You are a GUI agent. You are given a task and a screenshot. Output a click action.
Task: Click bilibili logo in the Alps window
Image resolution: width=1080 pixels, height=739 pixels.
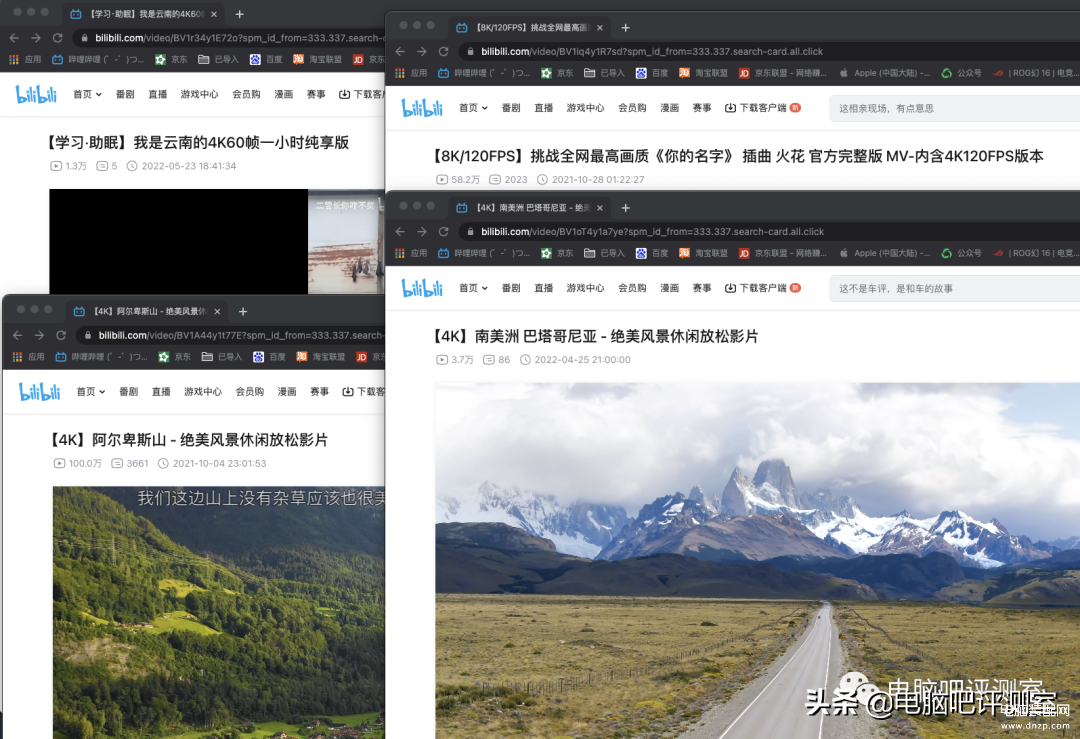click(39, 391)
